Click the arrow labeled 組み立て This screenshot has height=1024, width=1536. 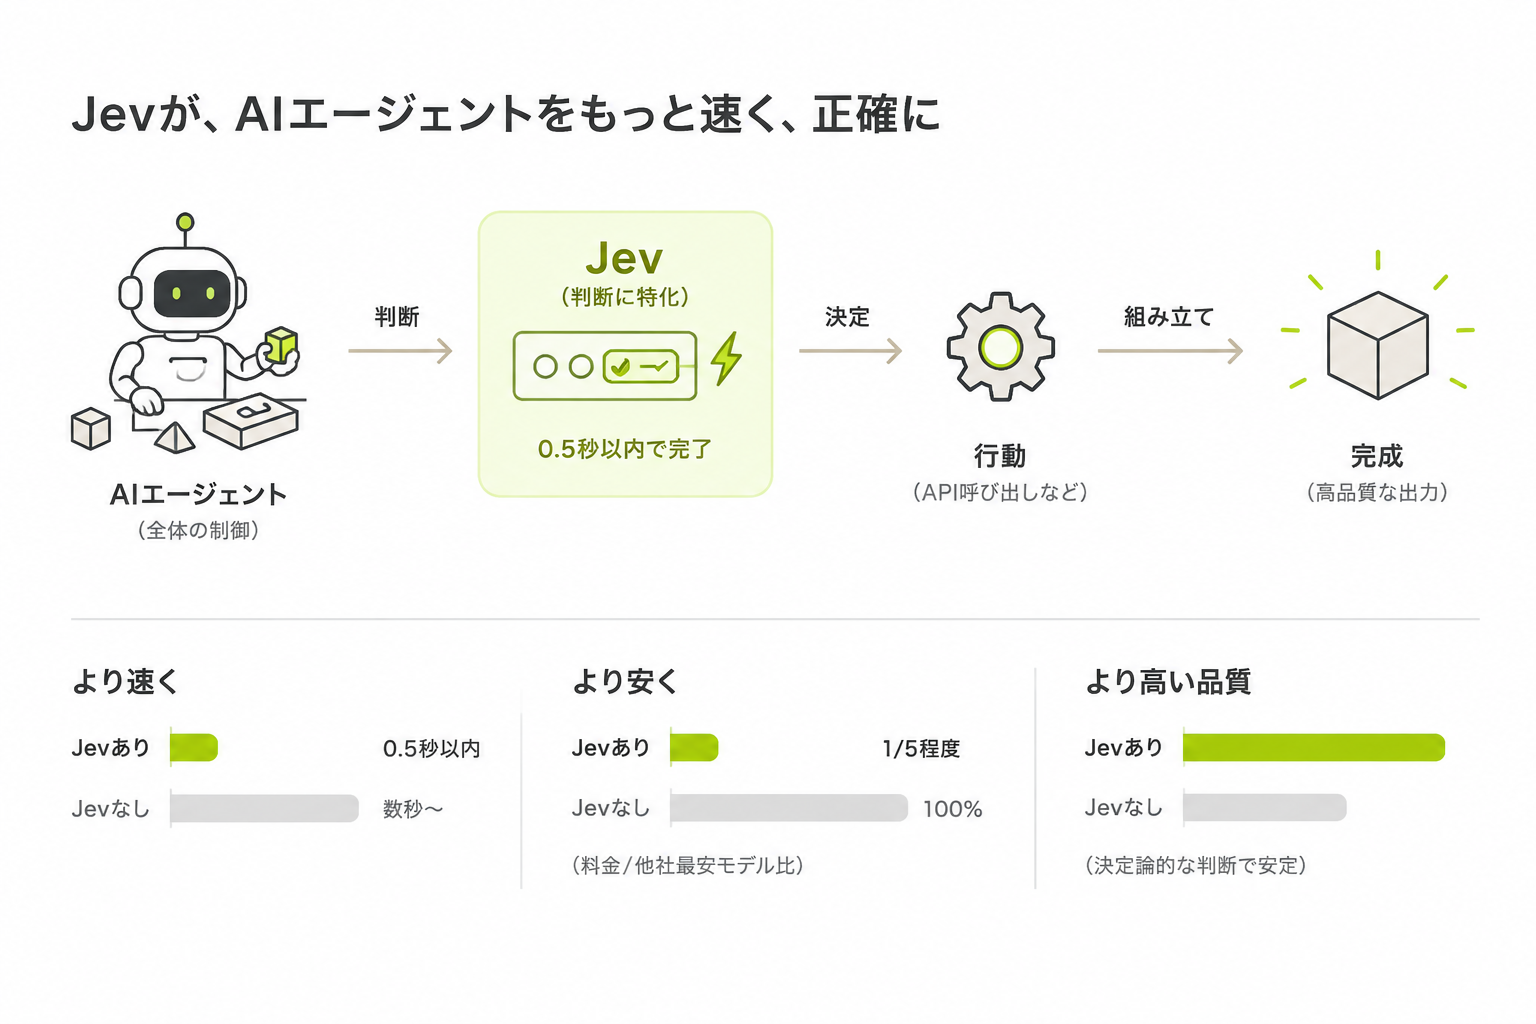[1170, 351]
